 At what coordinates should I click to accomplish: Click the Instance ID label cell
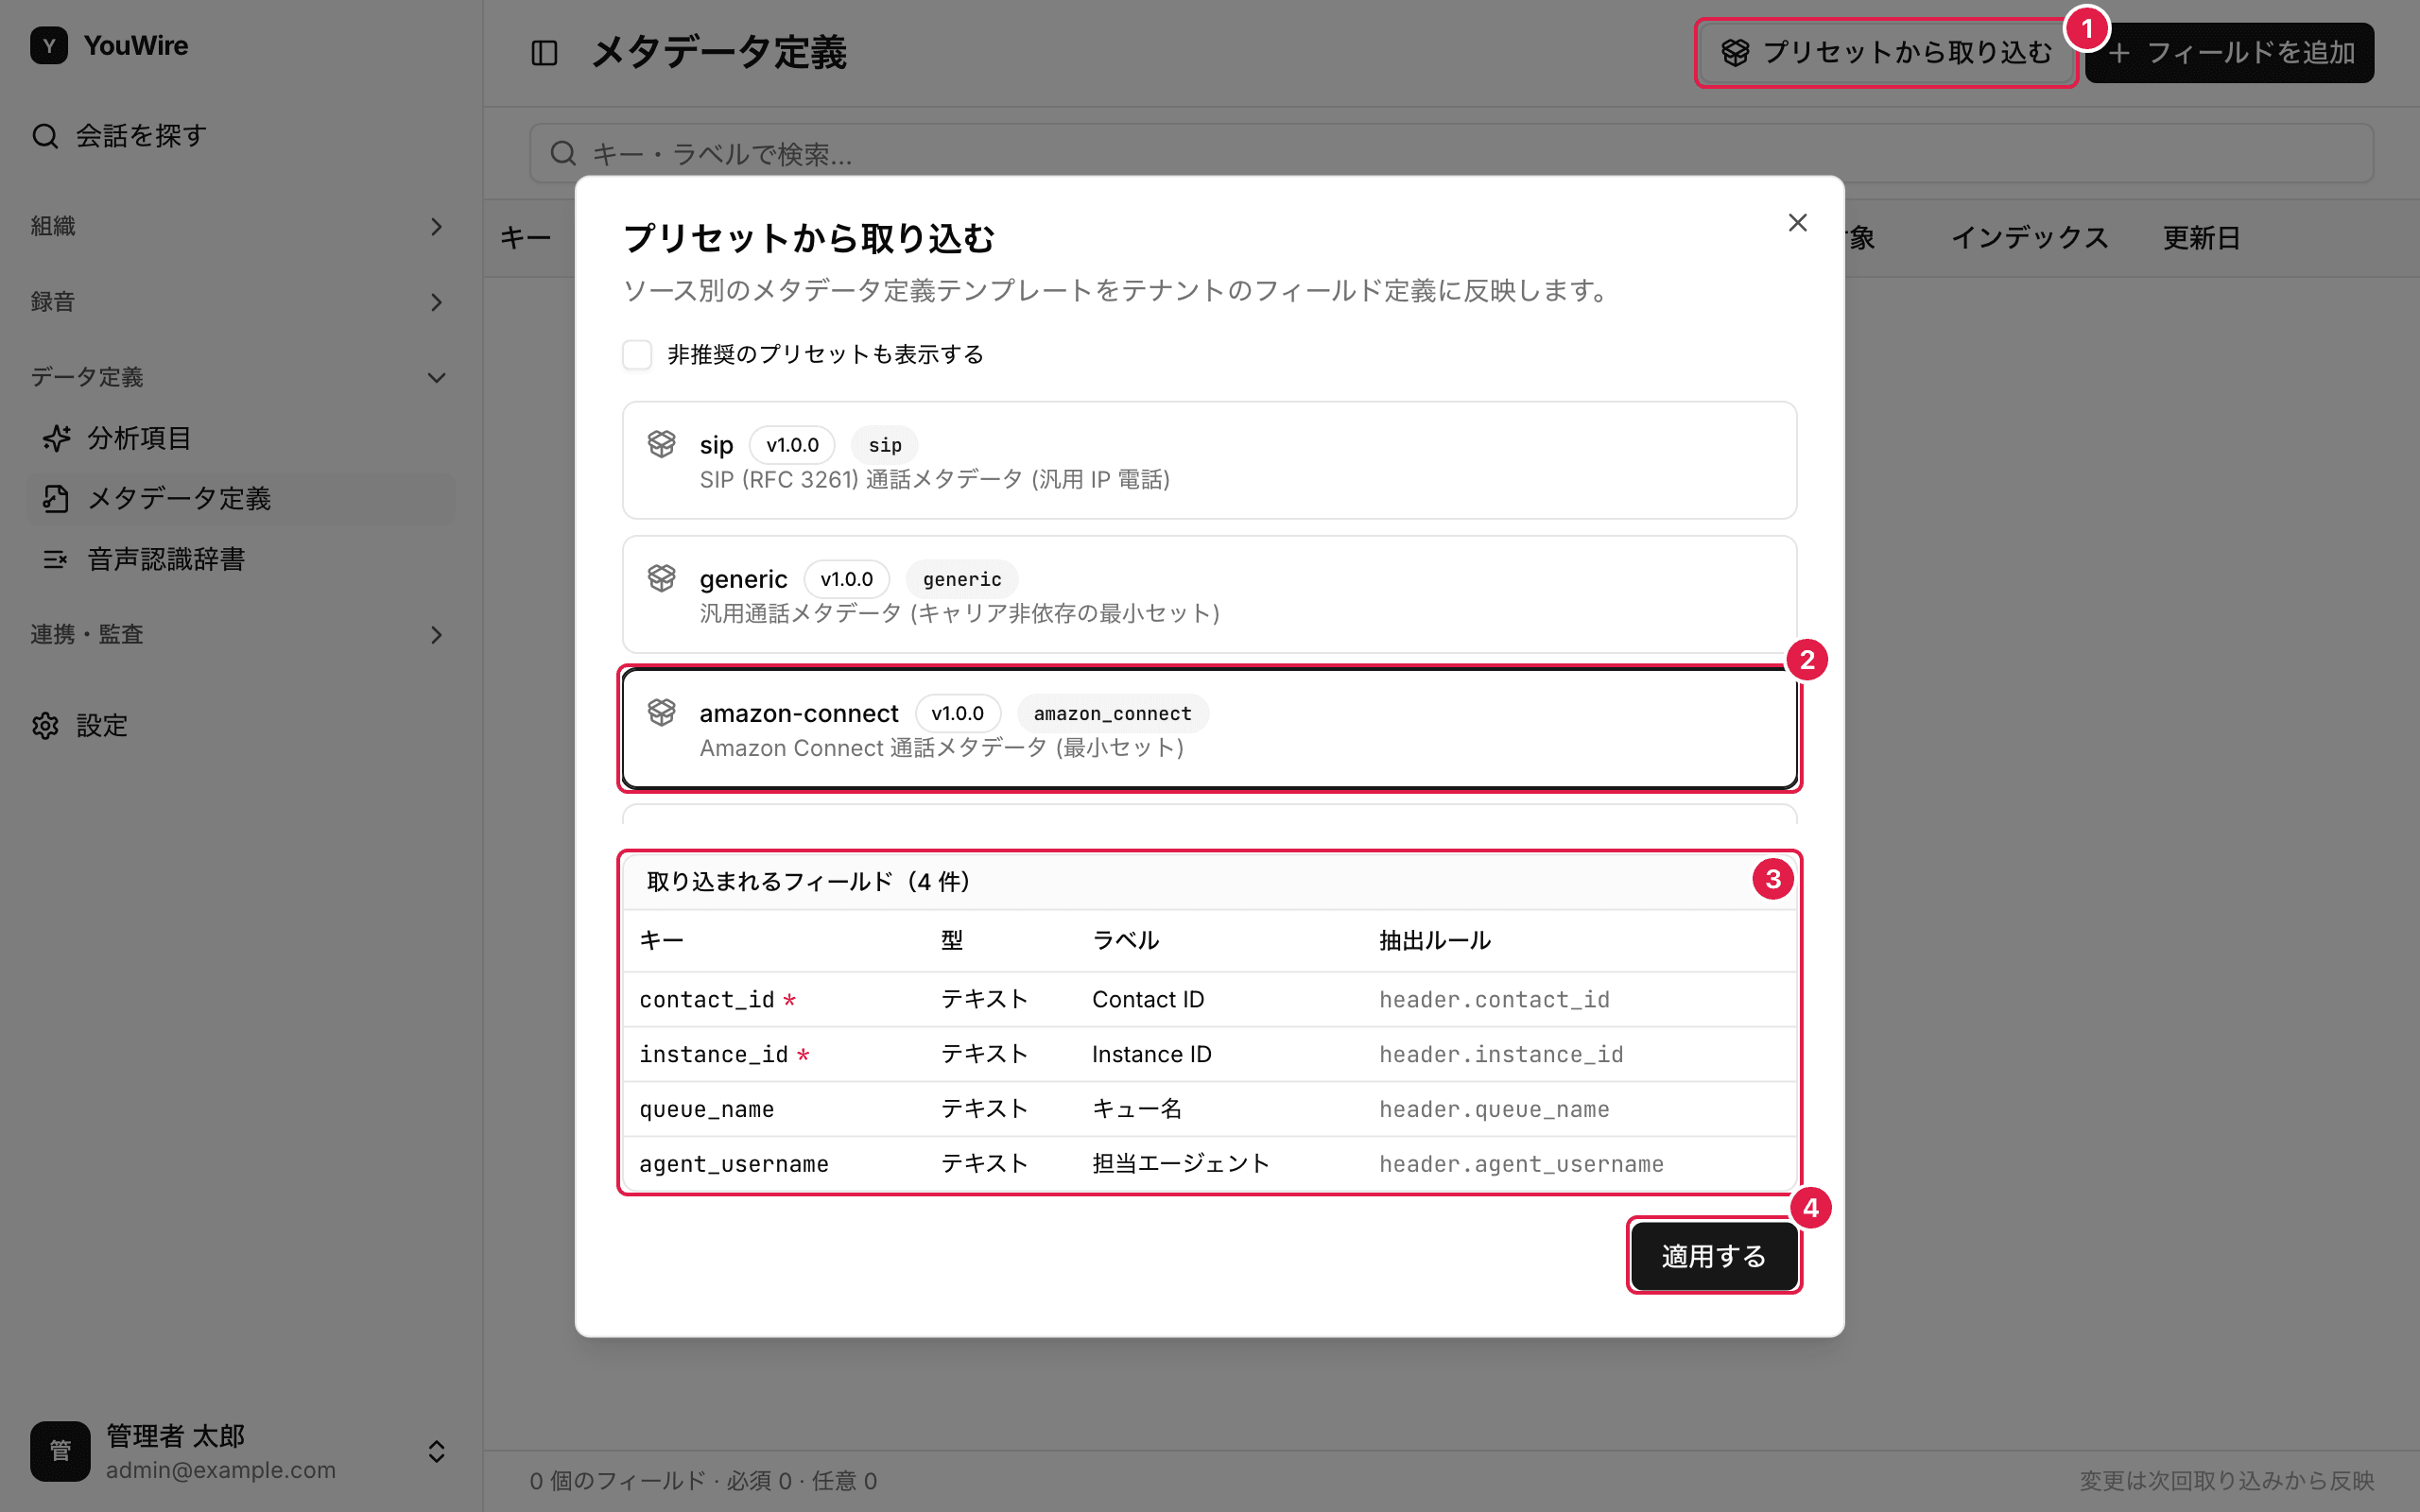1151,1055
